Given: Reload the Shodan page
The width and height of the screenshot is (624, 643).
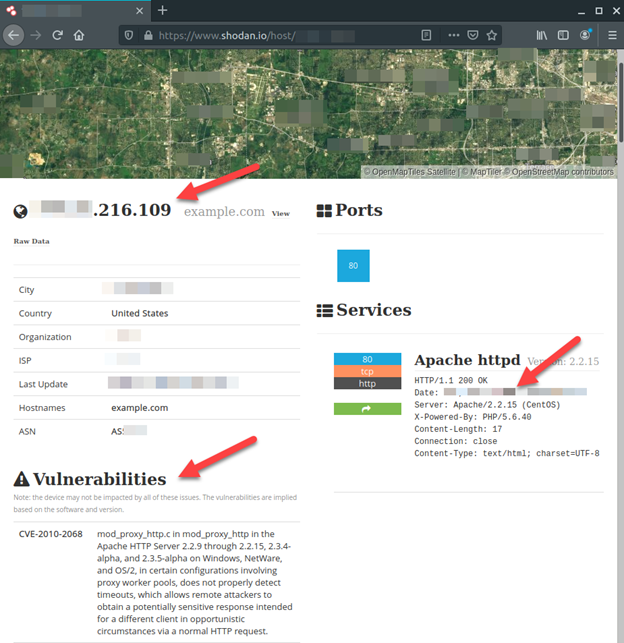Looking at the screenshot, I should pyautogui.click(x=57, y=35).
